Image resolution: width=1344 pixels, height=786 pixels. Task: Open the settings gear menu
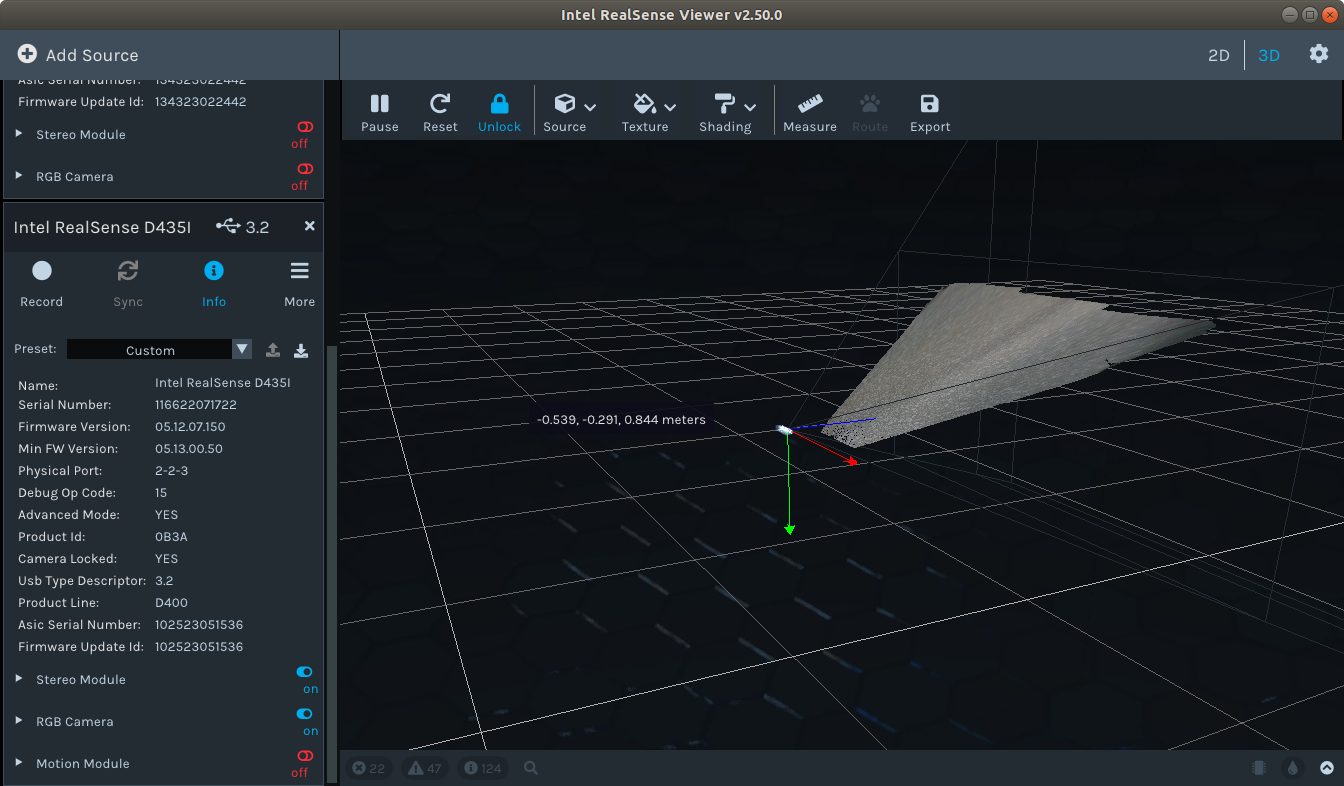pos(1319,54)
